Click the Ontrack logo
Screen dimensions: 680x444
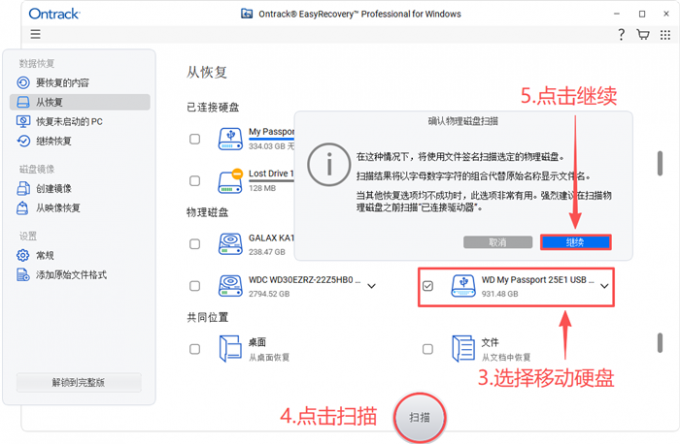(x=54, y=14)
